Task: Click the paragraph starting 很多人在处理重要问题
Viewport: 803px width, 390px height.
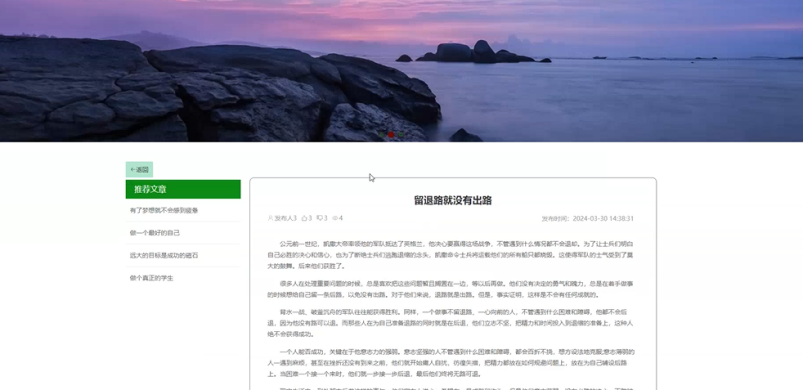Action: pos(451,289)
